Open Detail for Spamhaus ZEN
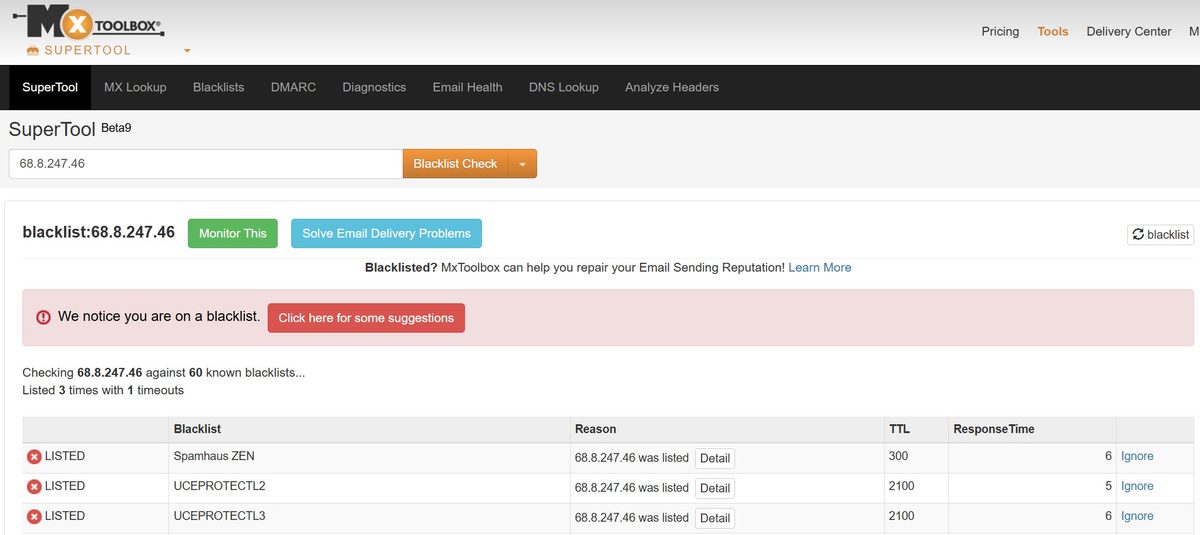The width and height of the screenshot is (1200, 535). (x=715, y=458)
